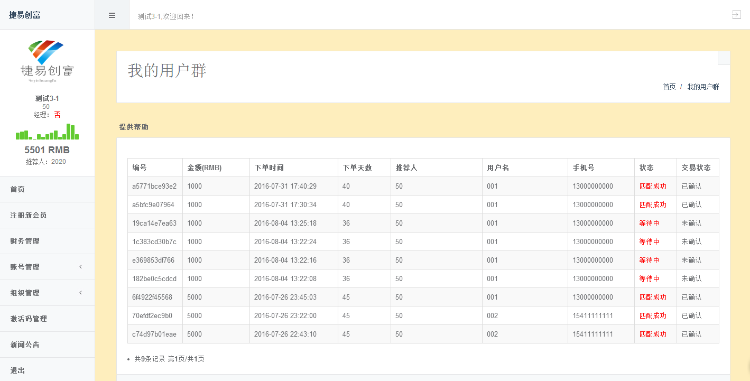The image size is (750, 381).
Task: Click order number 1c383cd30b7c
Action: tap(154, 241)
